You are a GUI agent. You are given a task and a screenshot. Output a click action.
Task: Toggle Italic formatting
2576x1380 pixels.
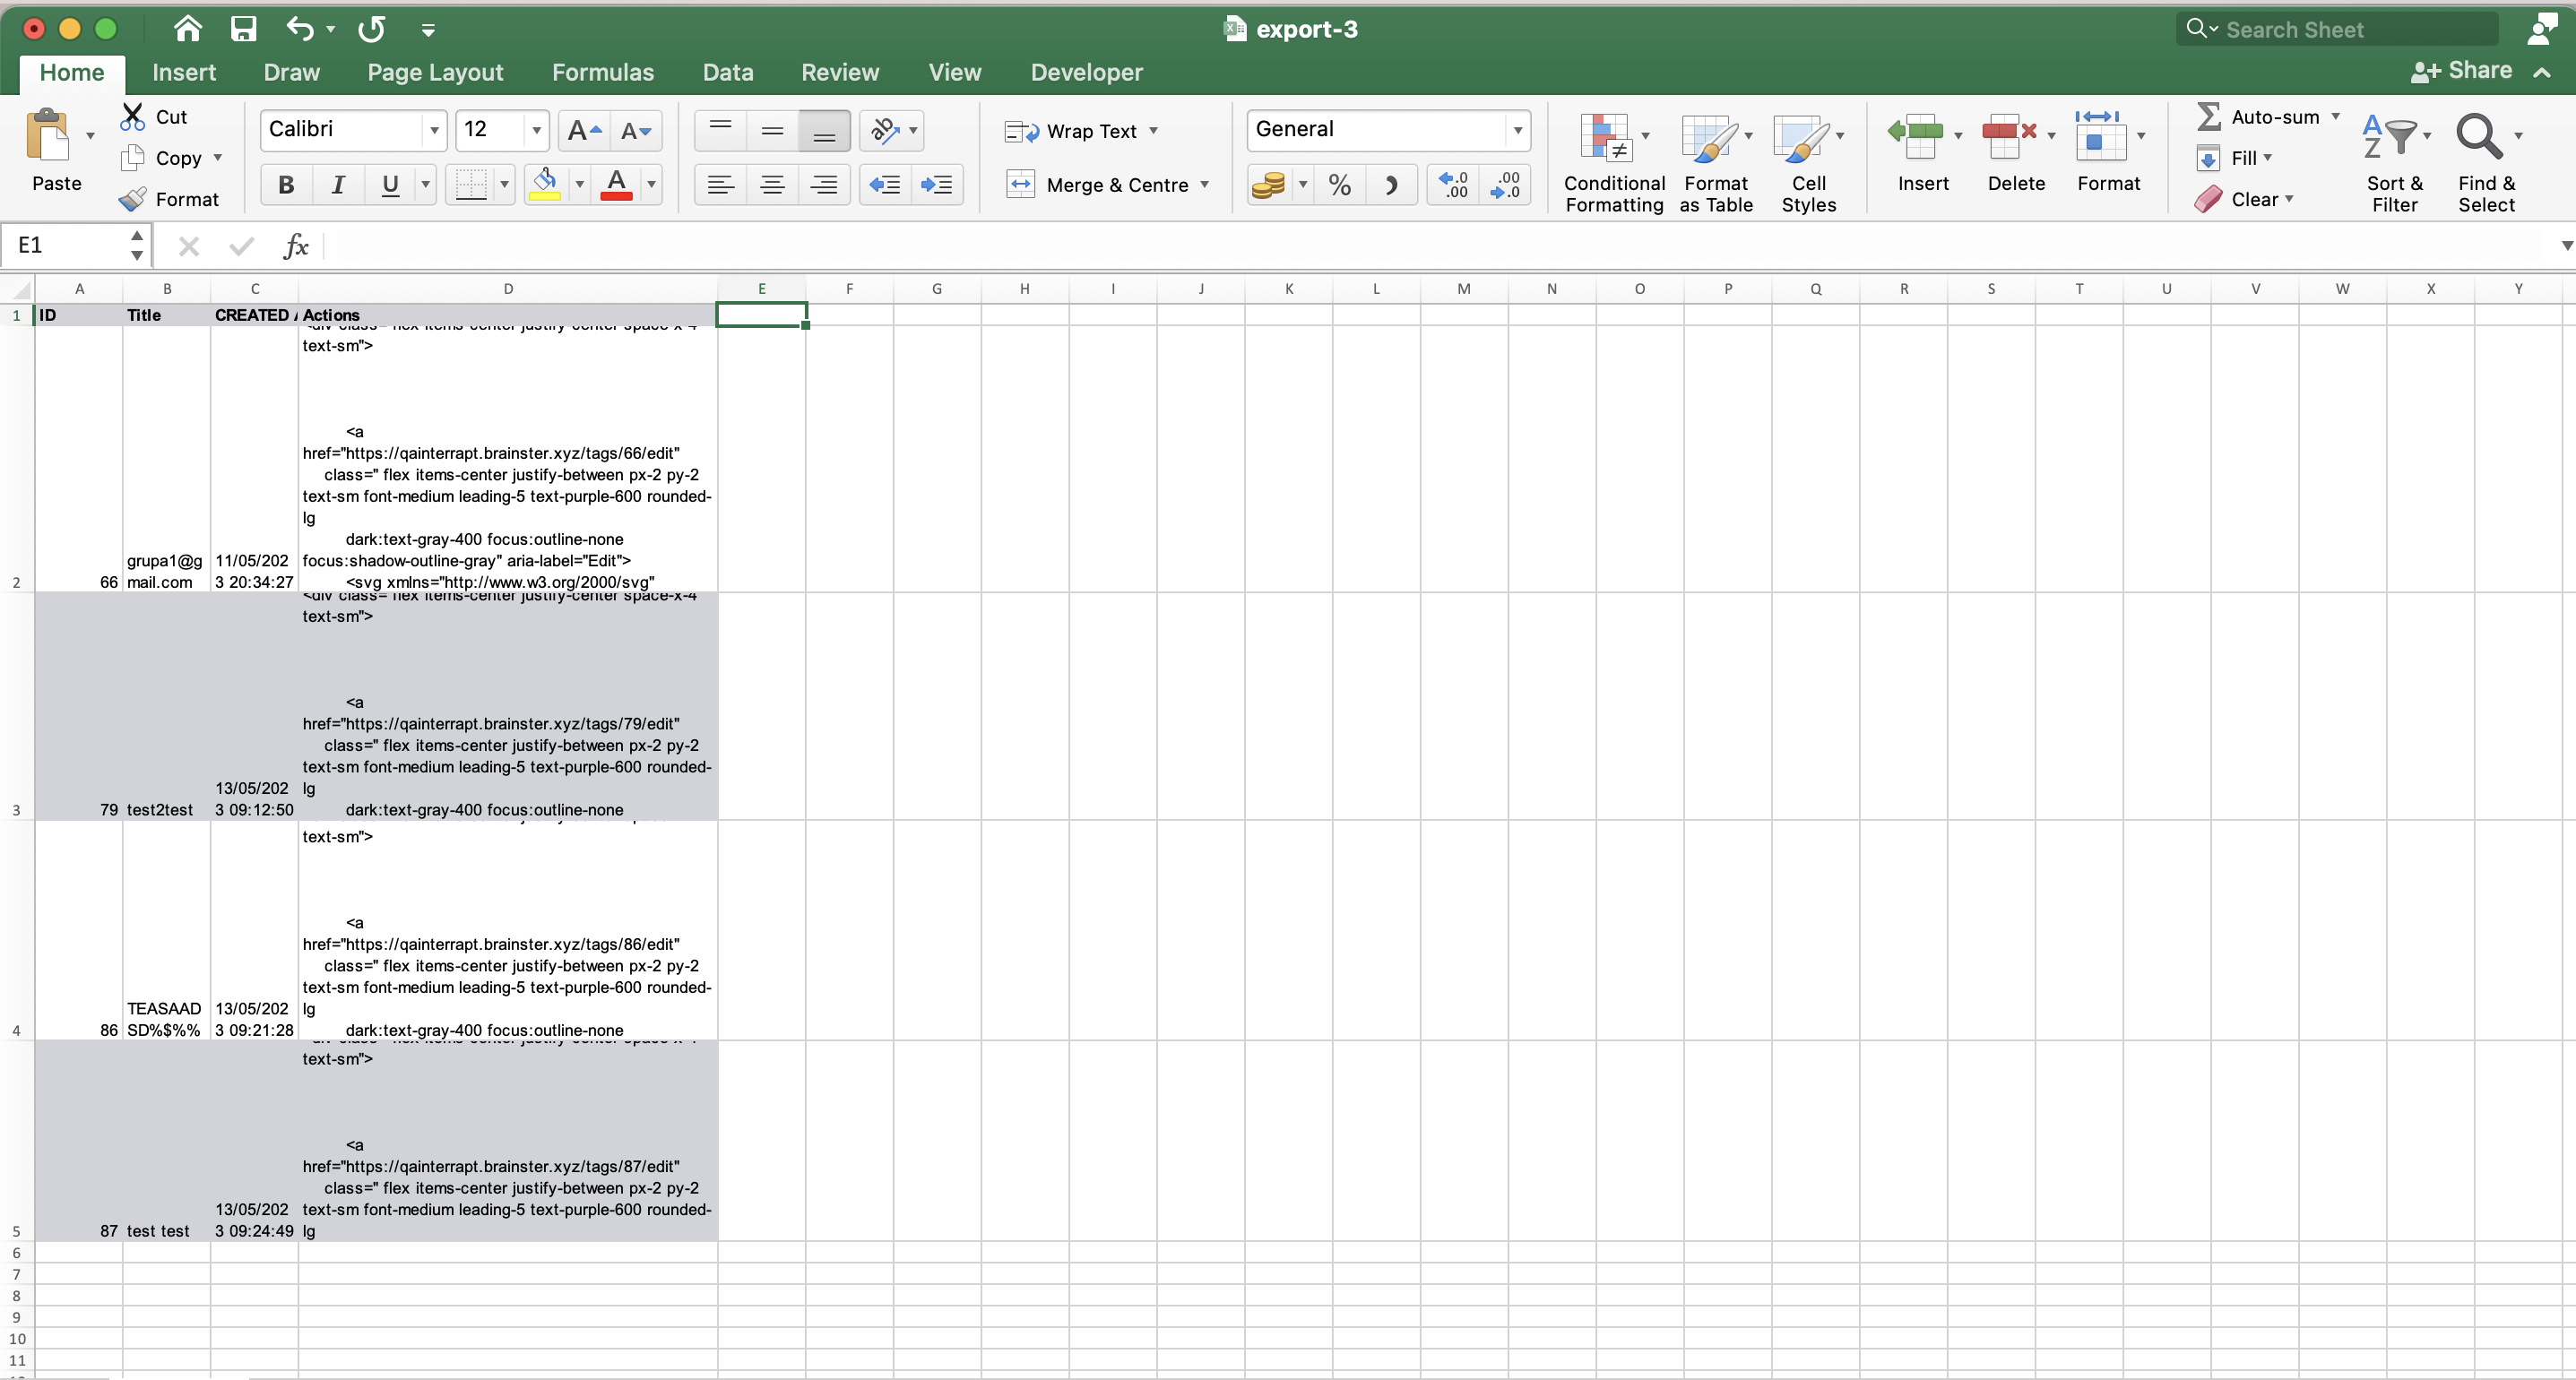pyautogui.click(x=338, y=185)
